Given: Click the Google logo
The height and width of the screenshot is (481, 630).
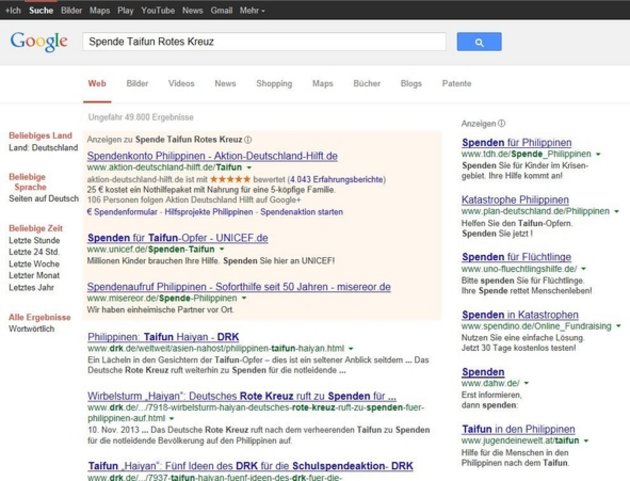Looking at the screenshot, I should click(39, 42).
